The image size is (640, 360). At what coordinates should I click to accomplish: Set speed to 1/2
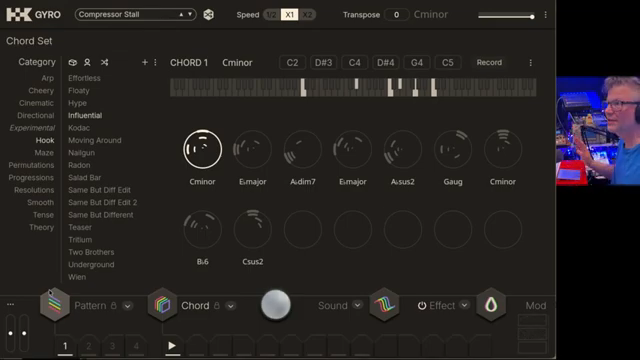[271, 15]
